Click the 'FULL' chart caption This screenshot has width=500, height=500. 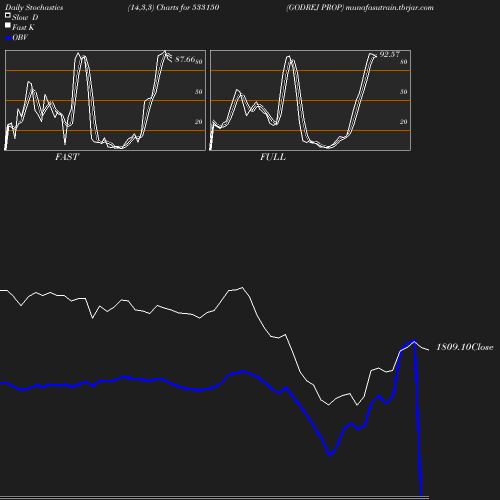pos(273,157)
